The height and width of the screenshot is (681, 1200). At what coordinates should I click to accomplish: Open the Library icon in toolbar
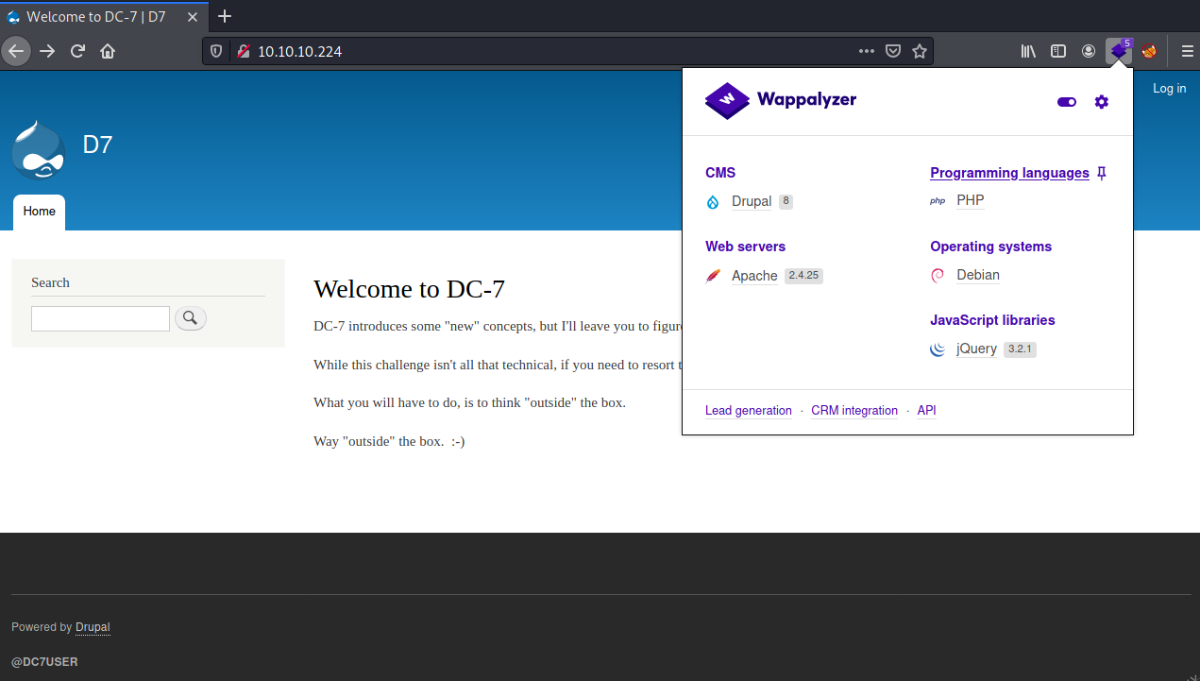click(x=1028, y=51)
